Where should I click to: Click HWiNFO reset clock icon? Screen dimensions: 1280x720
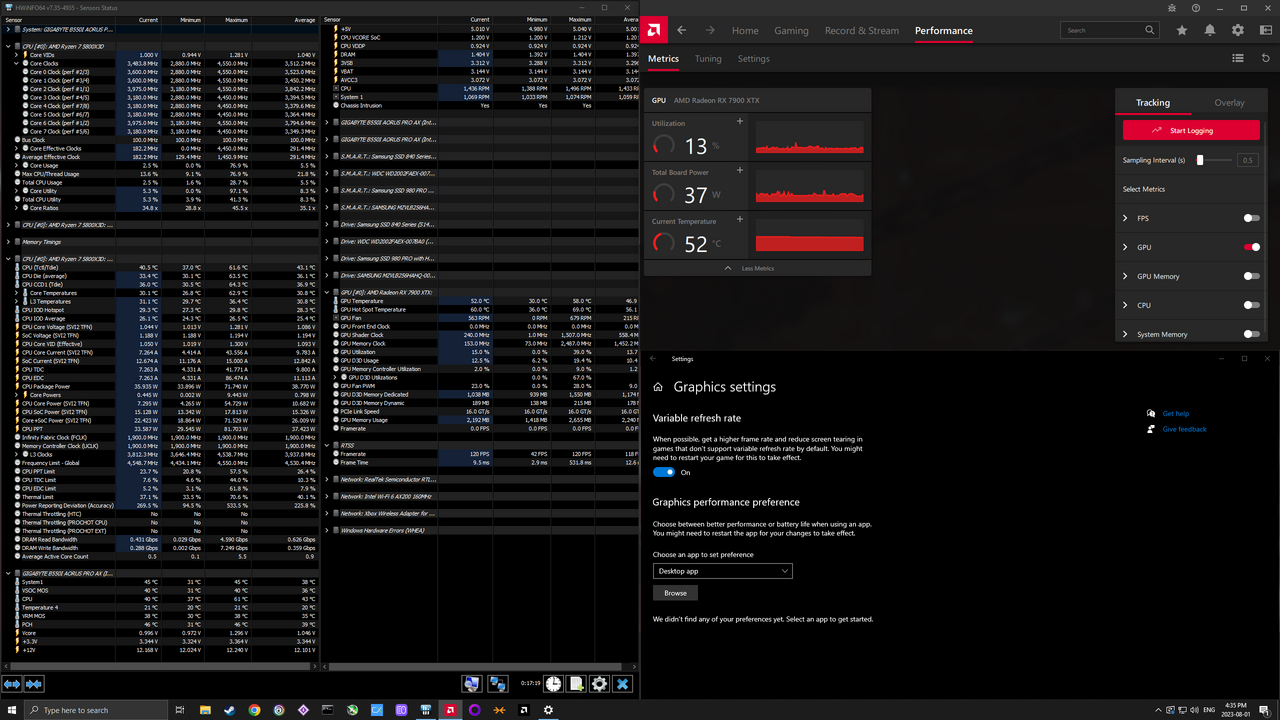(x=553, y=684)
